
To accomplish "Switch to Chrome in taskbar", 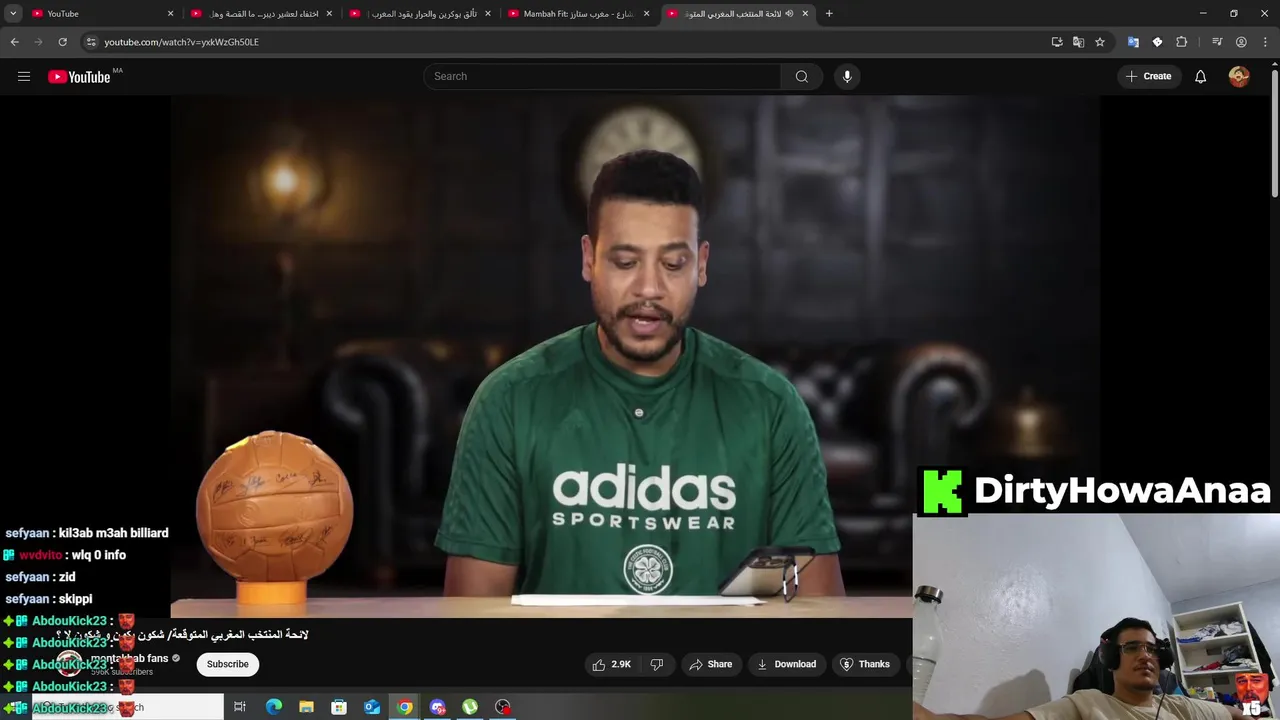I will point(404,707).
